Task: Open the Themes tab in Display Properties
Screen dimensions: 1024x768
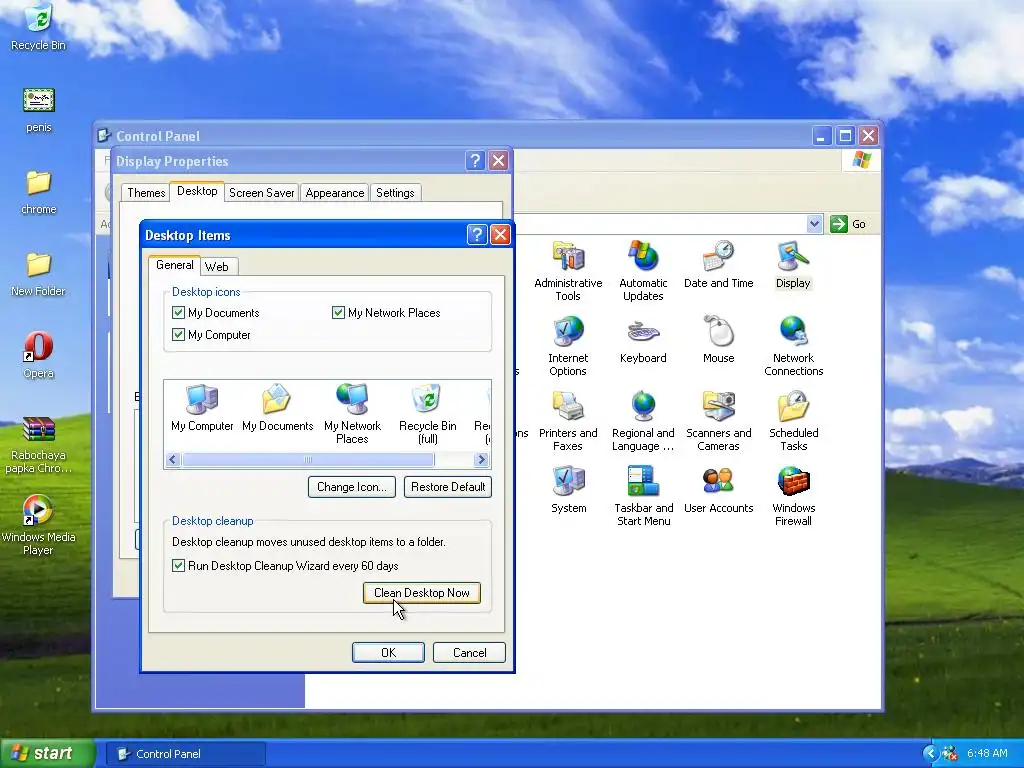Action: pos(146,193)
